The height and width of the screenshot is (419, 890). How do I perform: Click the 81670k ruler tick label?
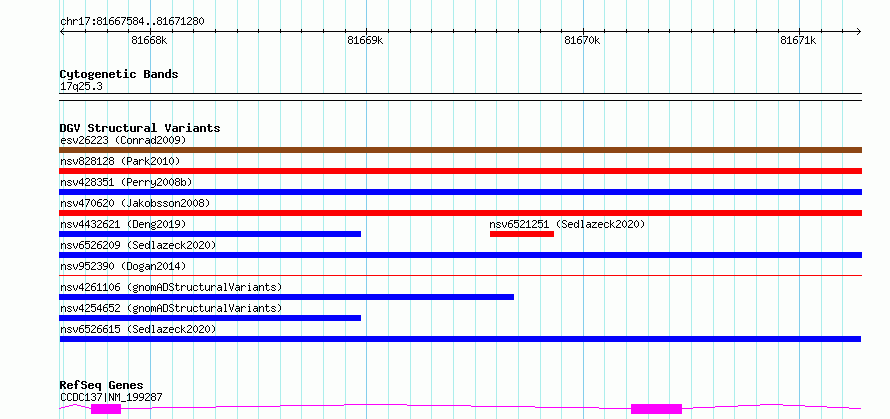[582, 40]
